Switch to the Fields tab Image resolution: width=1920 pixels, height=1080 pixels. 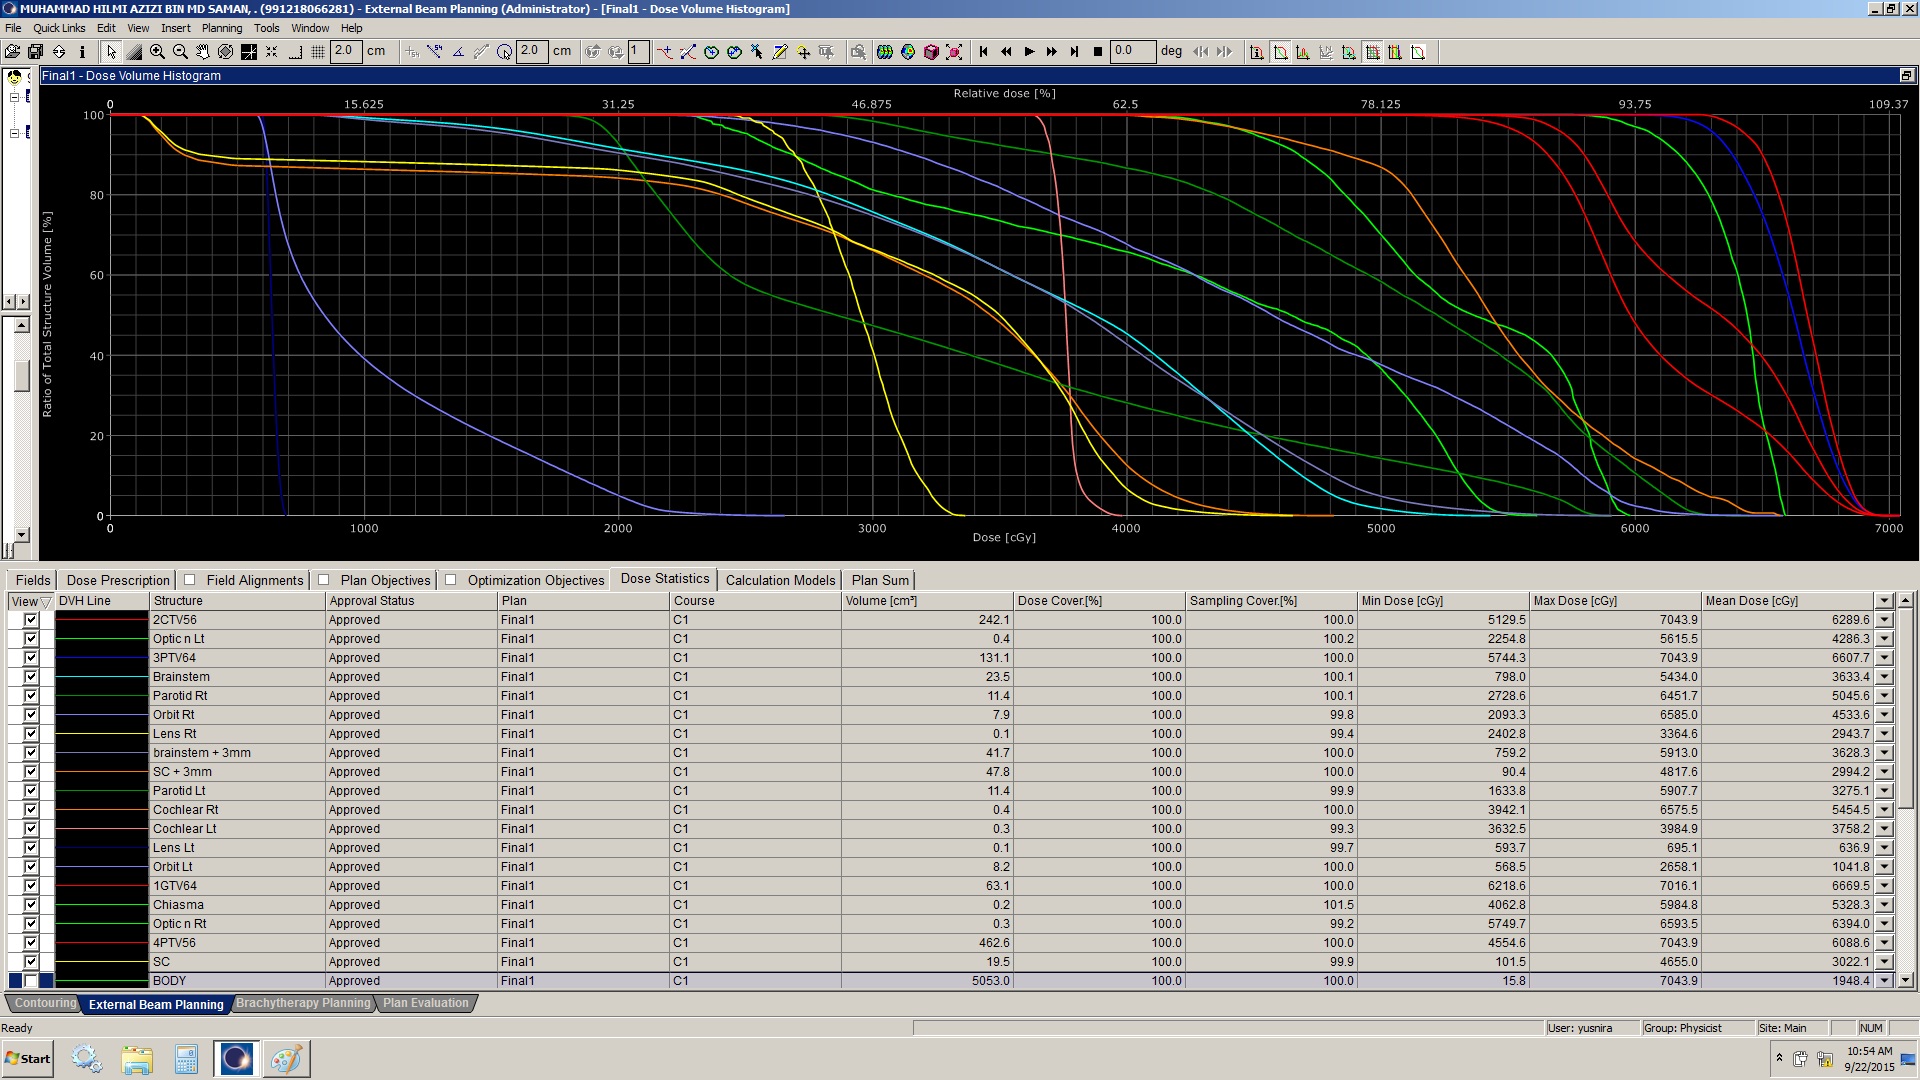32,580
